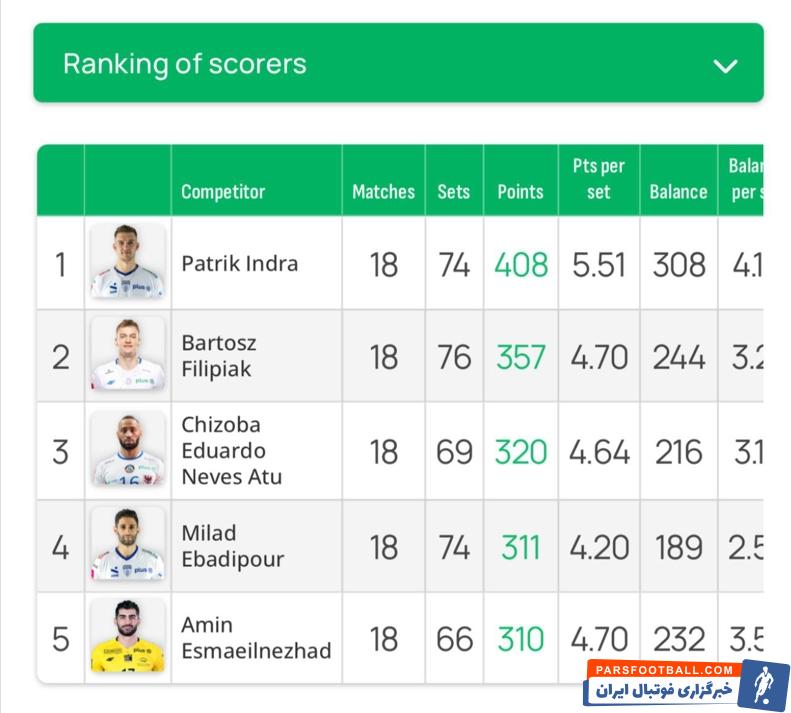Image resolution: width=791 pixels, height=713 pixels.
Task: Open Patrik Indra's name link
Action: coord(240,264)
